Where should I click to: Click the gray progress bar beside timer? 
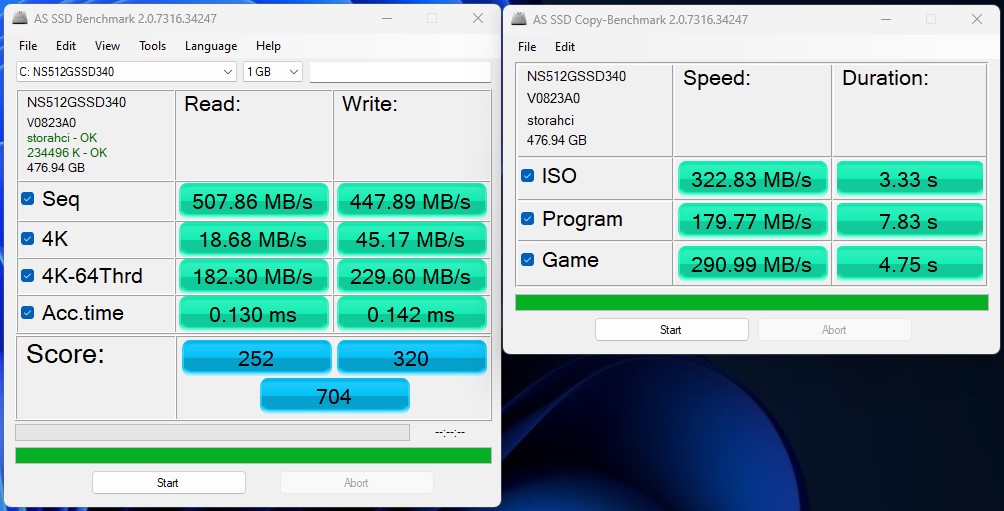click(x=212, y=432)
